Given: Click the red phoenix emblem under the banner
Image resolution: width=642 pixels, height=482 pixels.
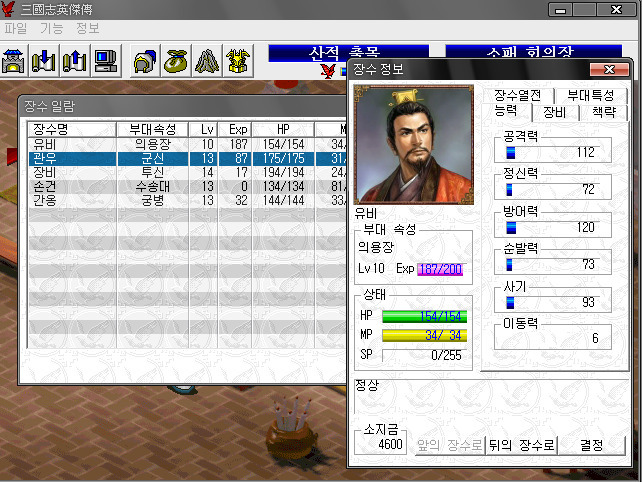Looking at the screenshot, I should coord(328,71).
